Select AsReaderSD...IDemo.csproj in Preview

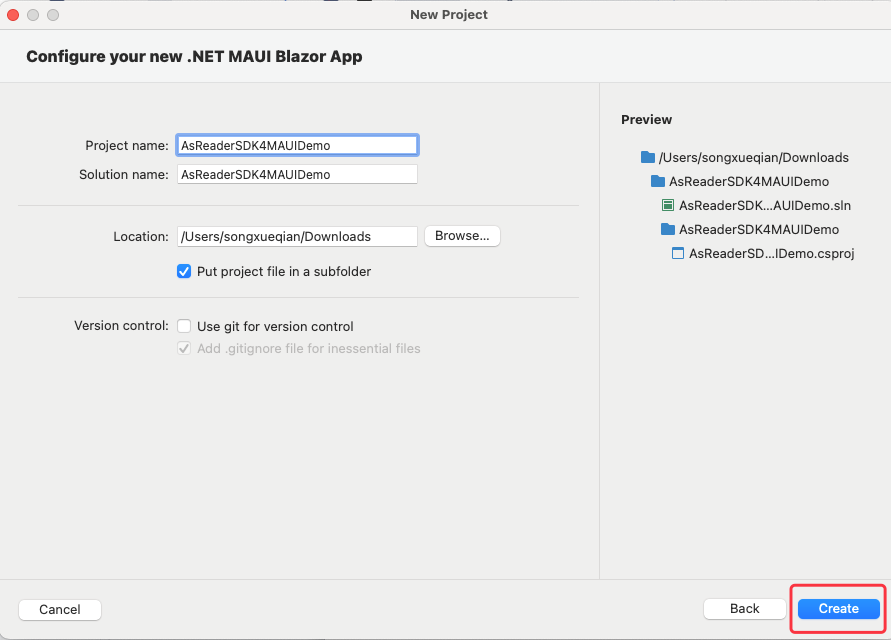[x=771, y=253]
